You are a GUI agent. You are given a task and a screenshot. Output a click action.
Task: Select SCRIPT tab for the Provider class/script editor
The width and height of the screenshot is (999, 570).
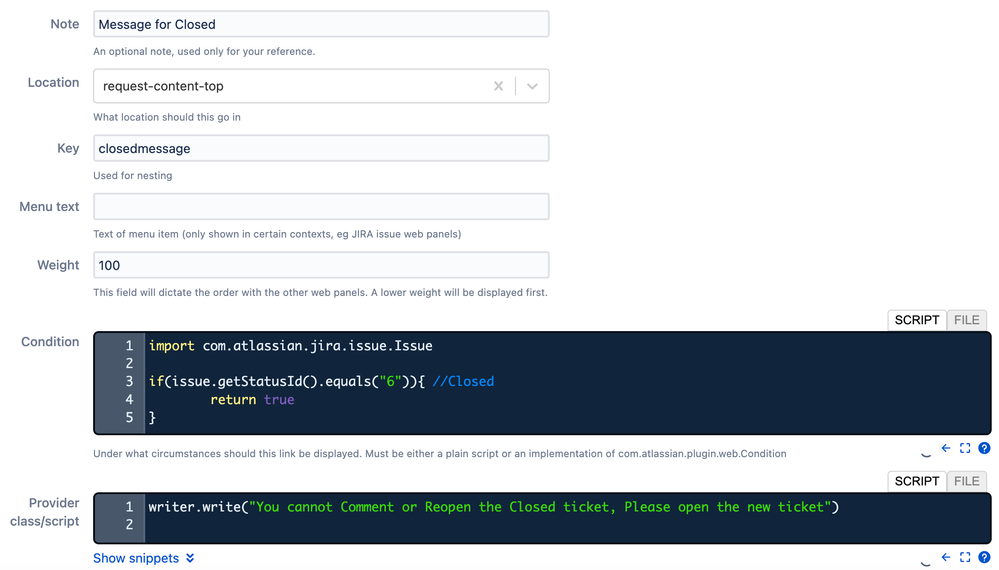tap(917, 481)
